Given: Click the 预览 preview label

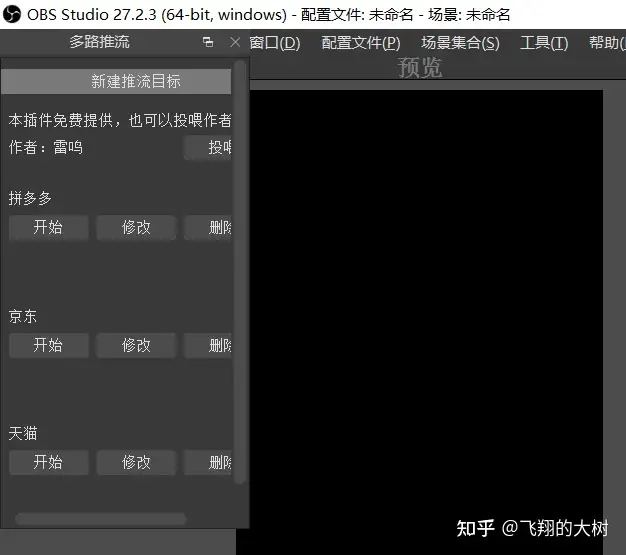Looking at the screenshot, I should pyautogui.click(x=420, y=67).
